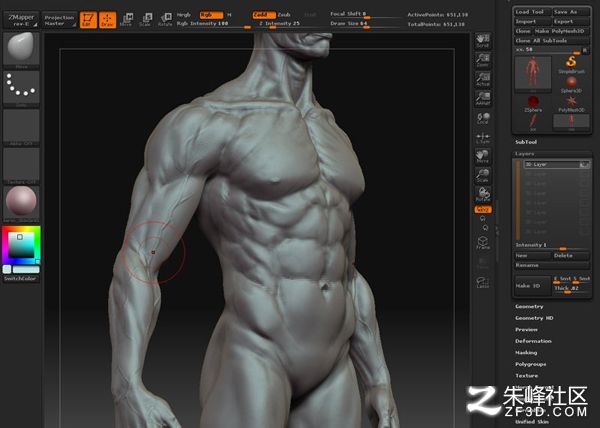Click the Actual size icon
The image size is (600, 428).
(483, 80)
